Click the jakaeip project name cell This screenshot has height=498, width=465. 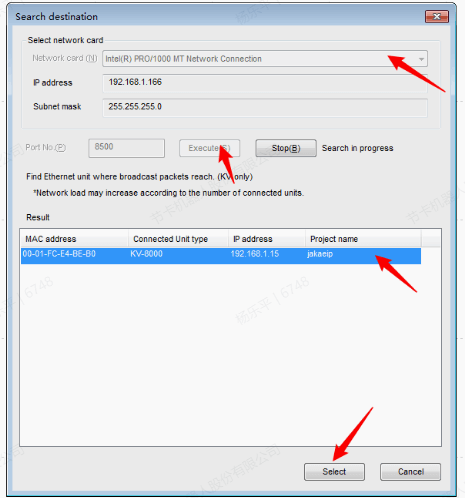coord(320,254)
